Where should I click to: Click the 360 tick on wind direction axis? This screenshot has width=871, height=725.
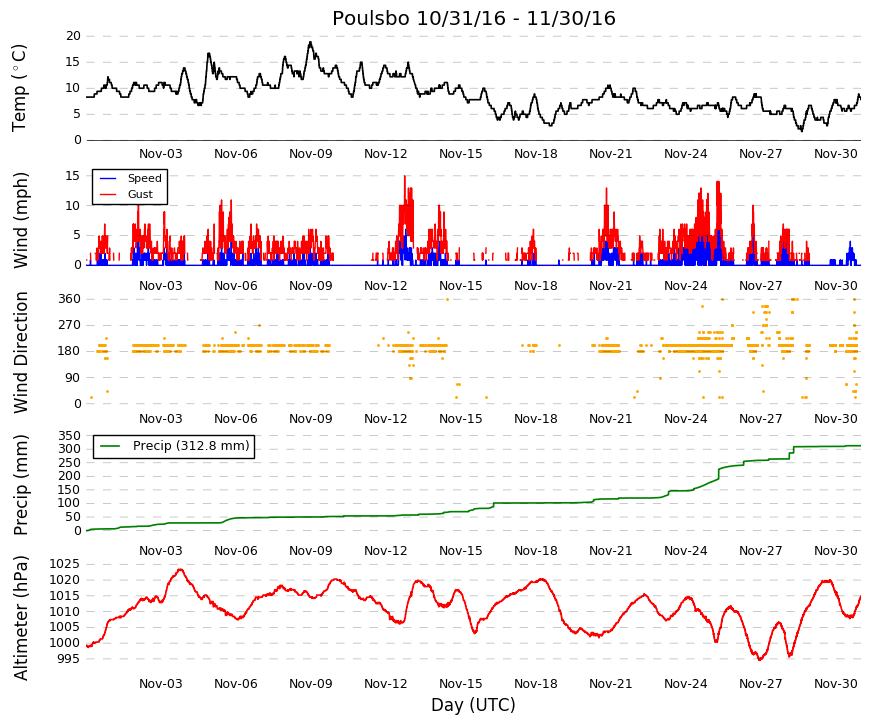(69, 299)
